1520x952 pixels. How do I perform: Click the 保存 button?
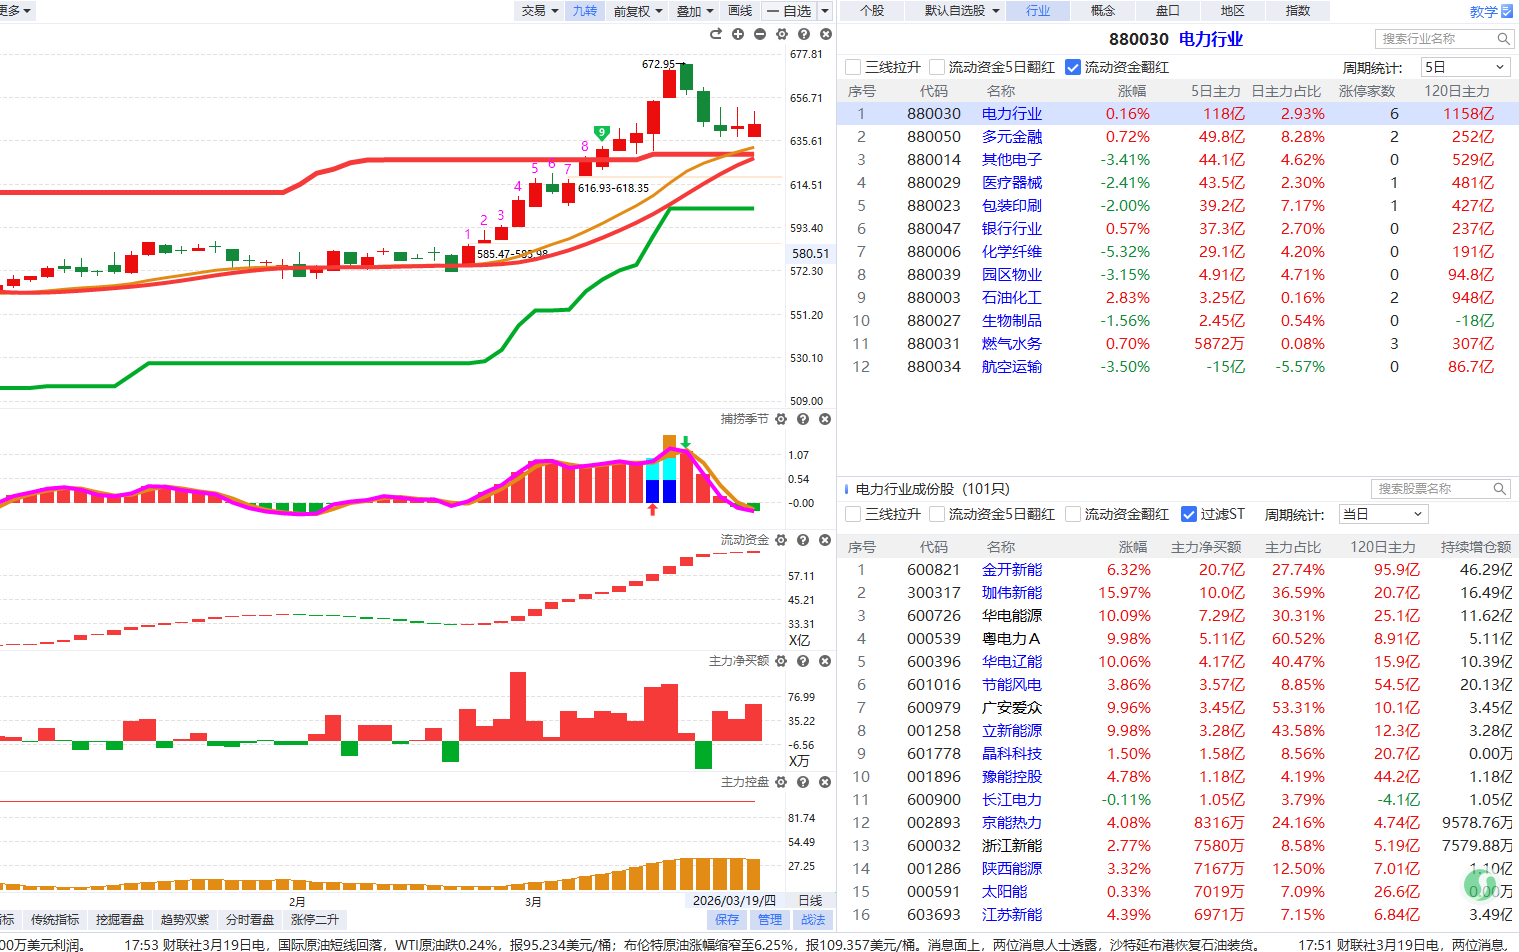(x=727, y=919)
